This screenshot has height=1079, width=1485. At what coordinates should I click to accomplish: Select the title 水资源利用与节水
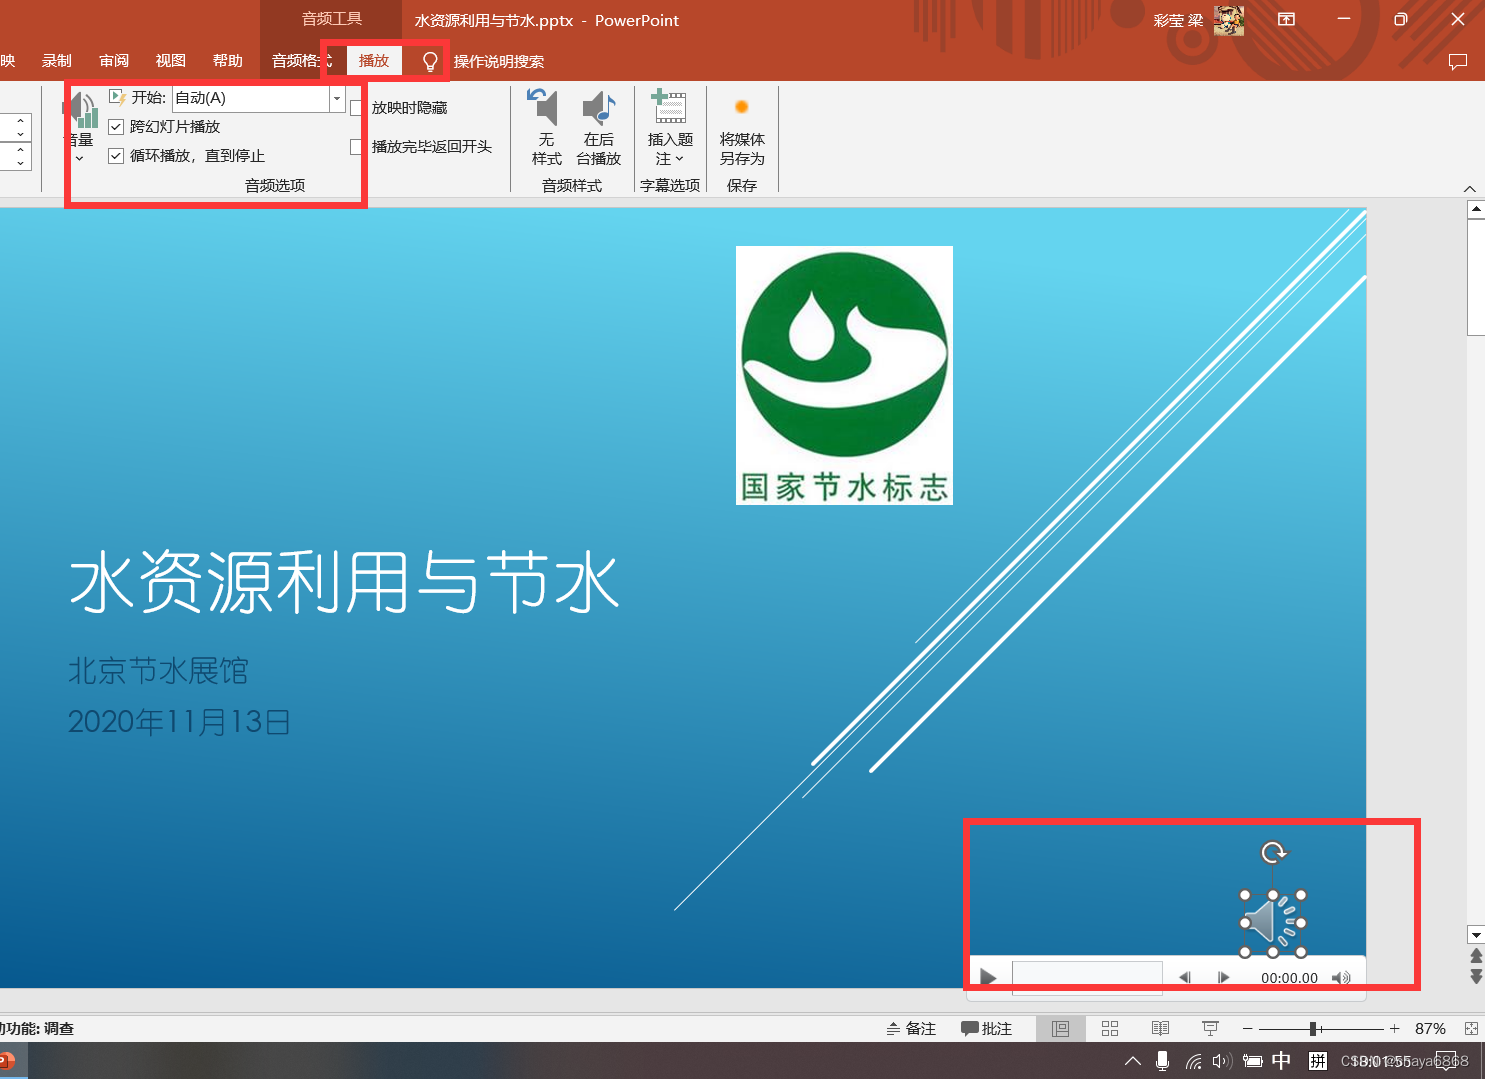click(x=345, y=582)
